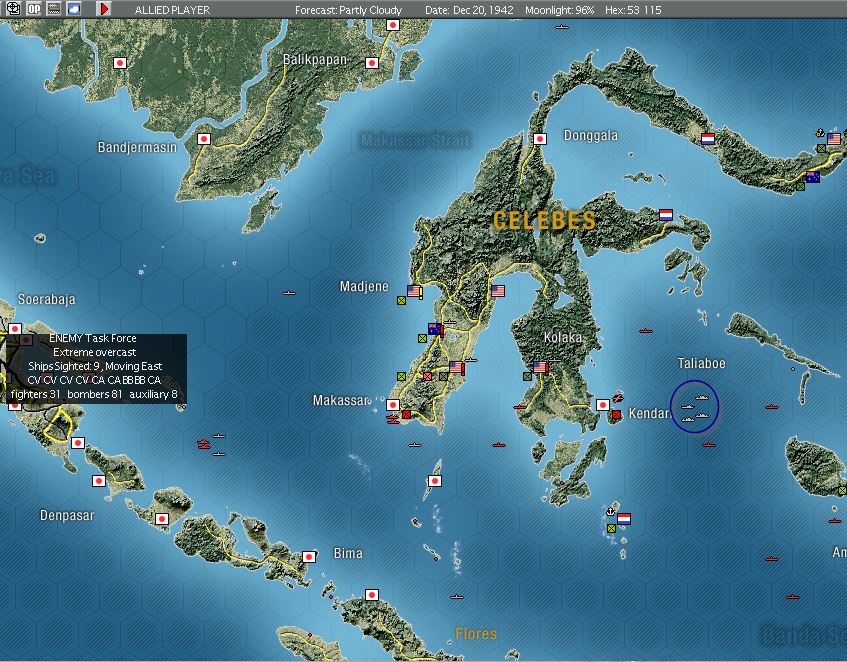
Task: Select the Dutch flag island base south of Kendari
Action: pyautogui.click(x=624, y=519)
